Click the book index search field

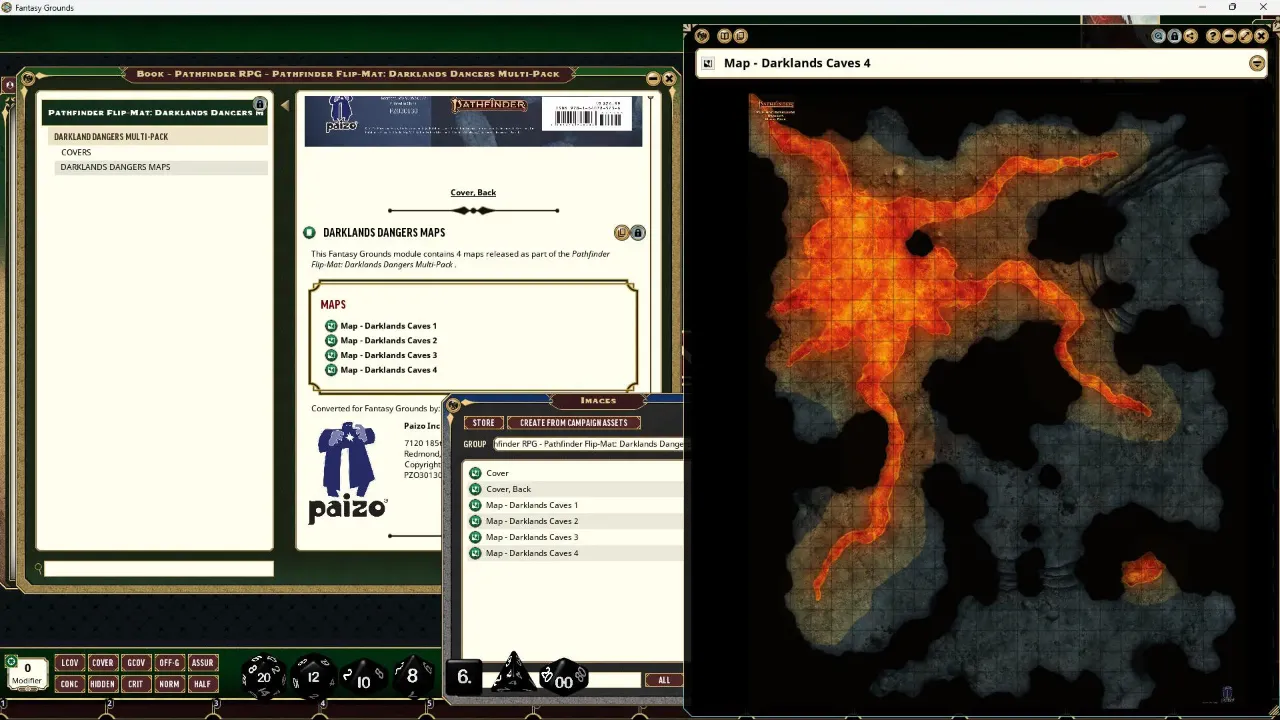point(158,569)
